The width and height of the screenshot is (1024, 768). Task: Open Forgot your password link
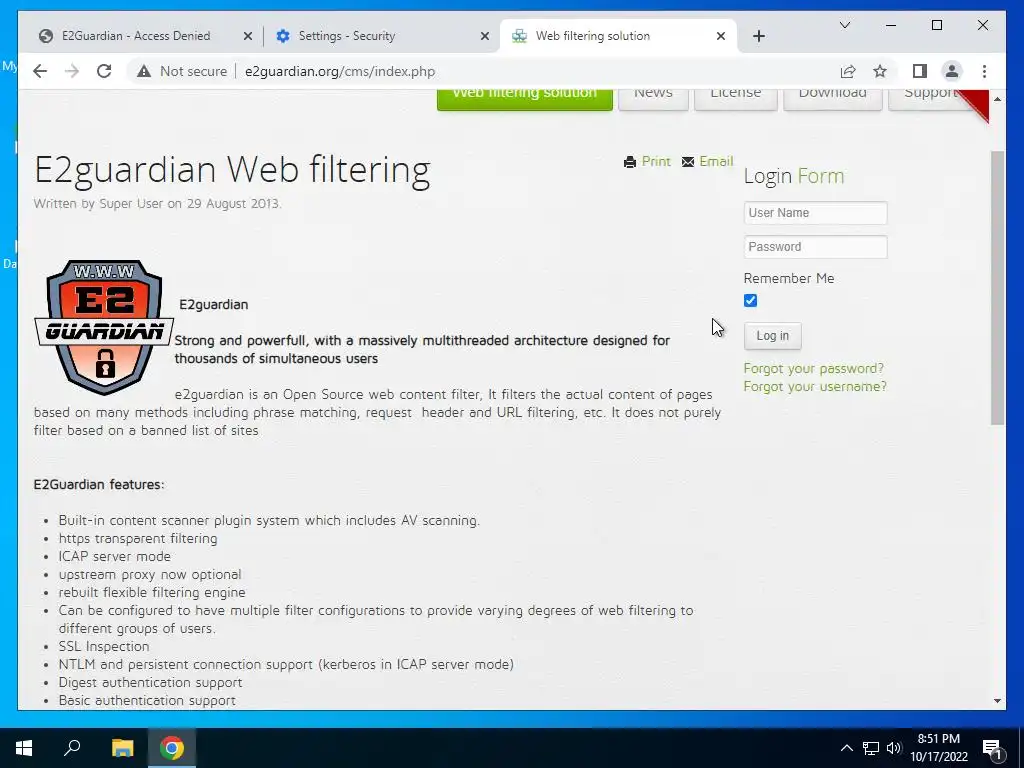pos(814,368)
